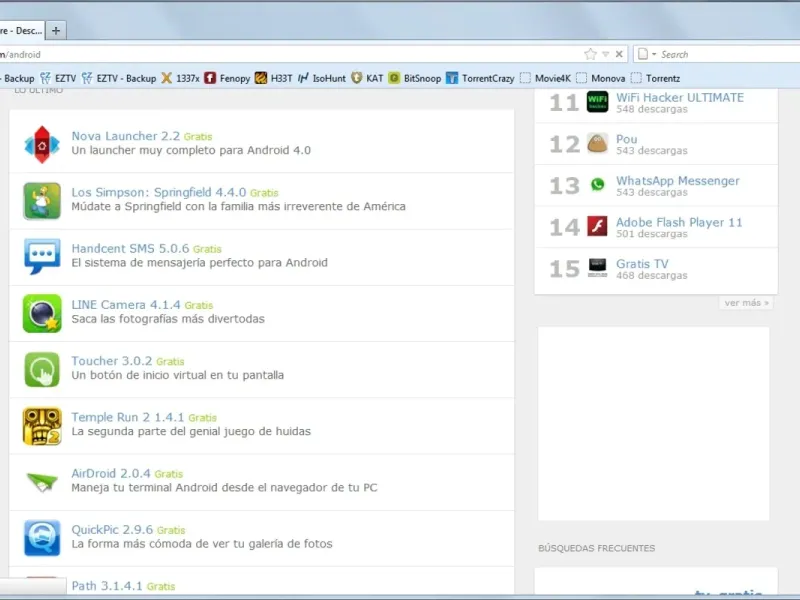Click the '468 descargas' count
The height and width of the screenshot is (600, 800).
tap(652, 276)
